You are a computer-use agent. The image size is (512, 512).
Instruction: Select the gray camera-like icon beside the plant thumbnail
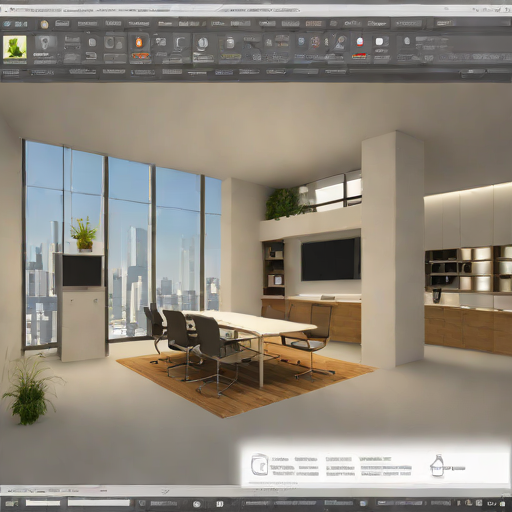click(46, 43)
